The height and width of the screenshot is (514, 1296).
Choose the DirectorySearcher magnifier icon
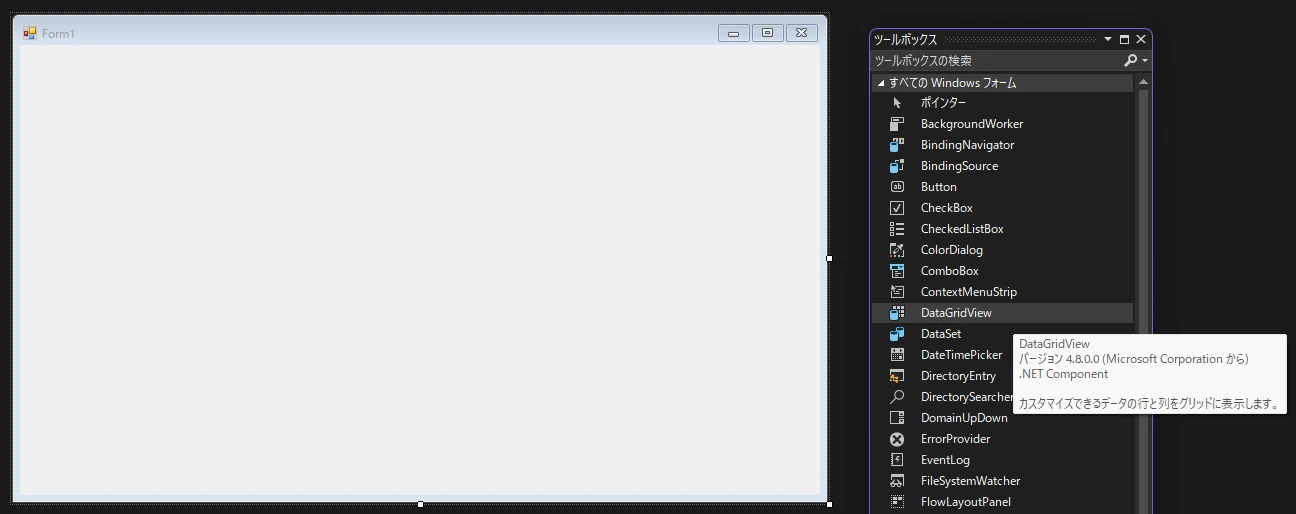(897, 397)
